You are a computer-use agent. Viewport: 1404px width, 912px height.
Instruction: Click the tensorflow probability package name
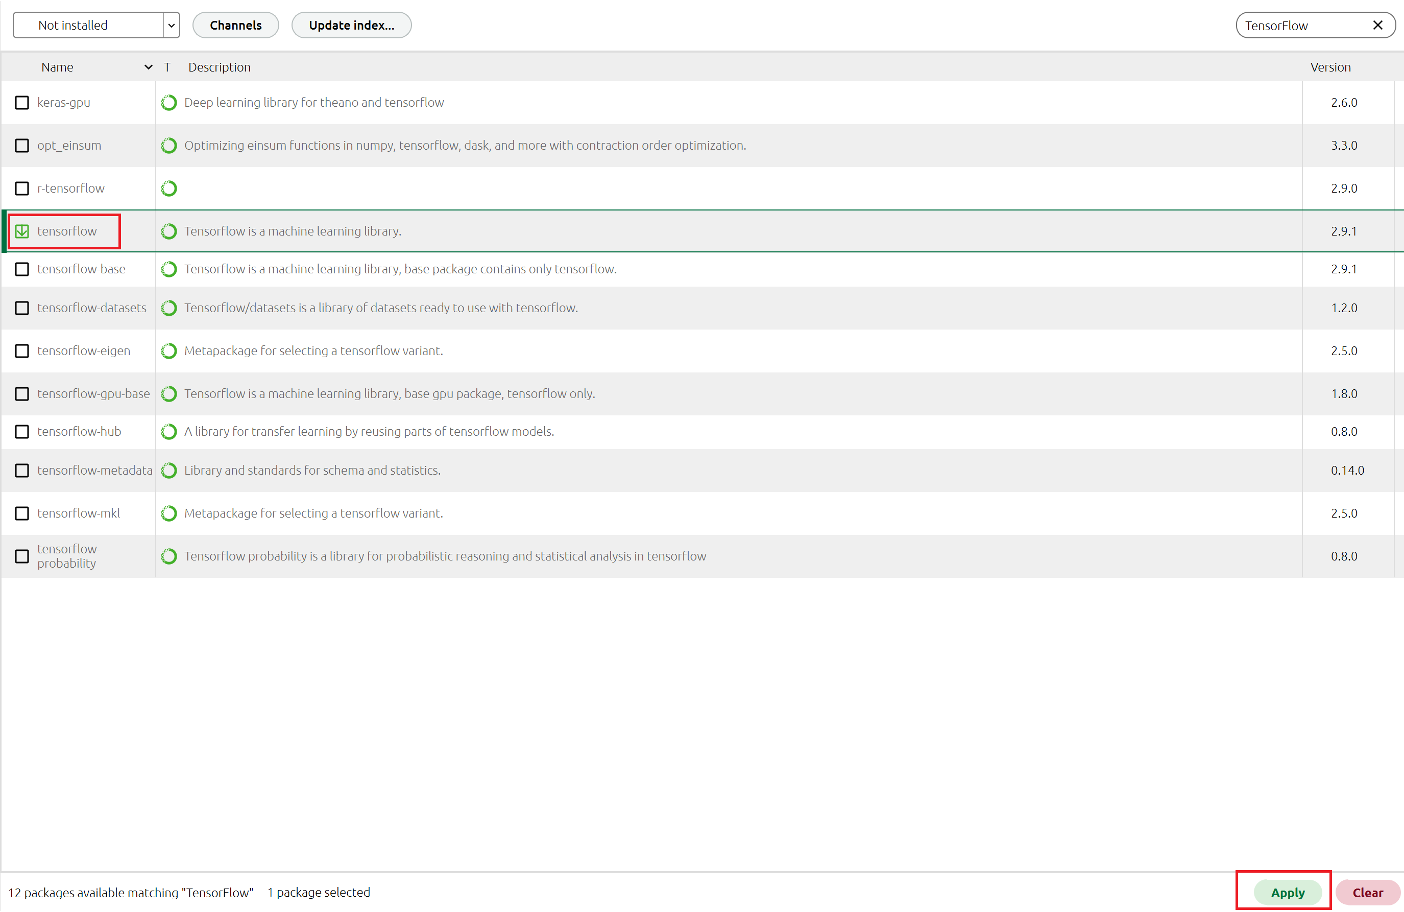coord(67,557)
